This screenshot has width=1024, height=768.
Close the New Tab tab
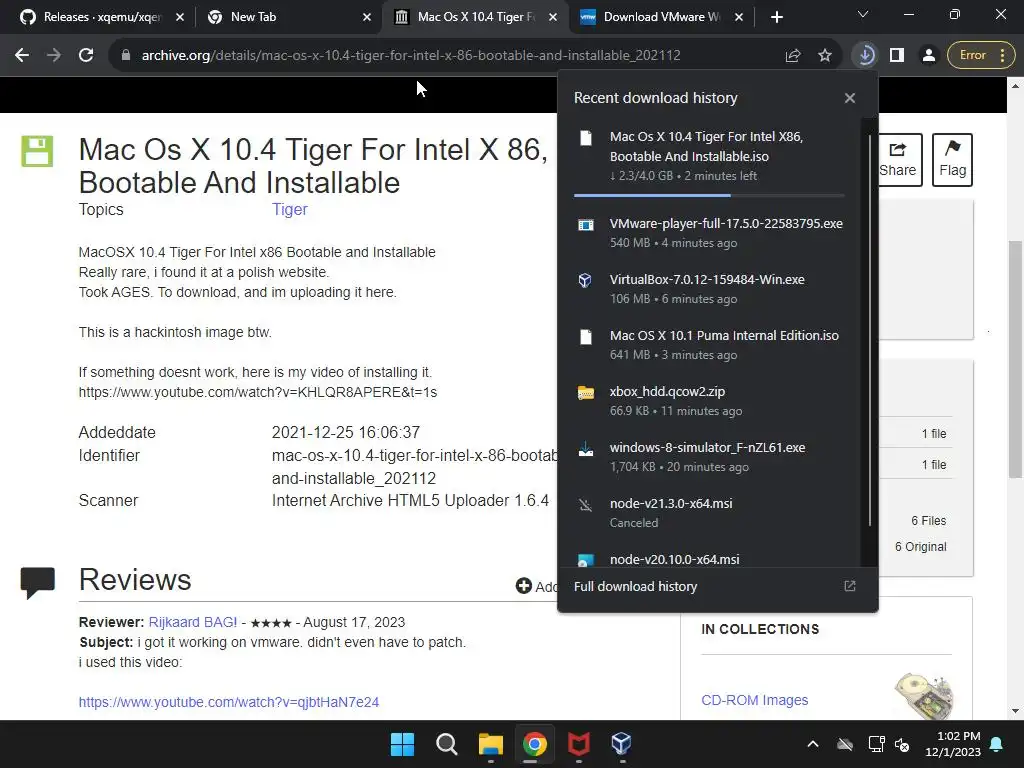pyautogui.click(x=366, y=18)
